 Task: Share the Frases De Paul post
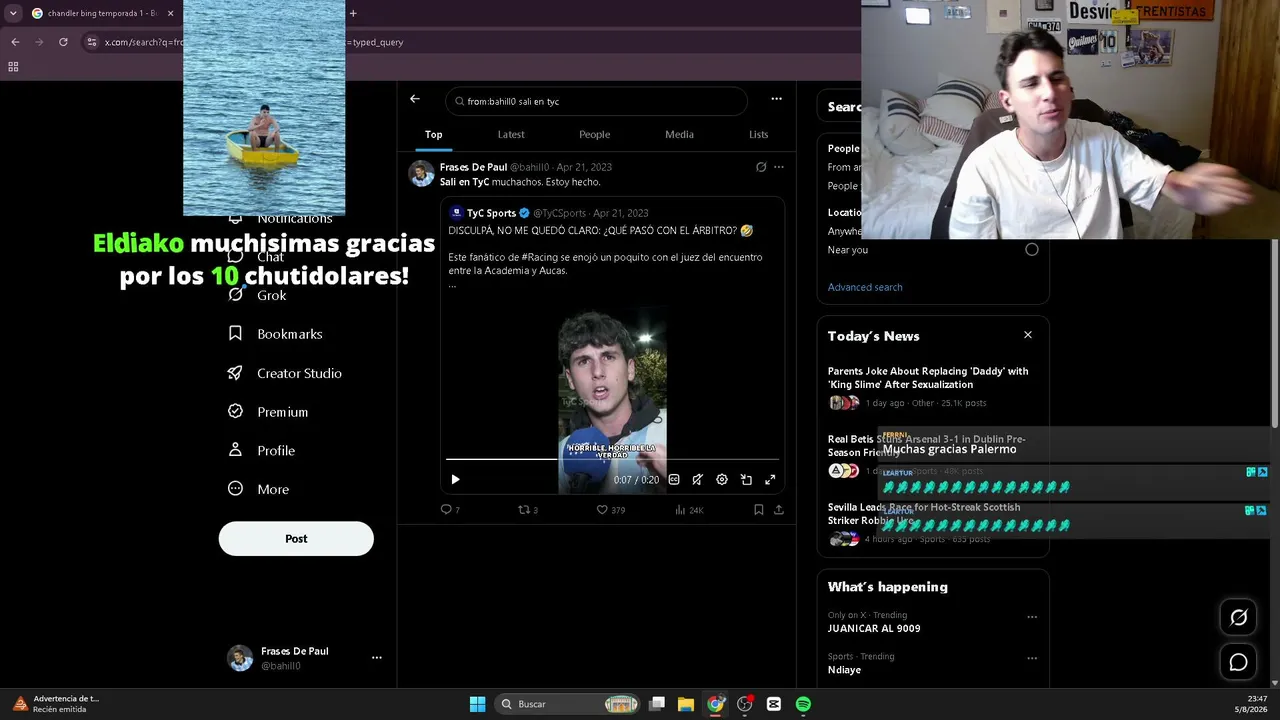coord(779,510)
